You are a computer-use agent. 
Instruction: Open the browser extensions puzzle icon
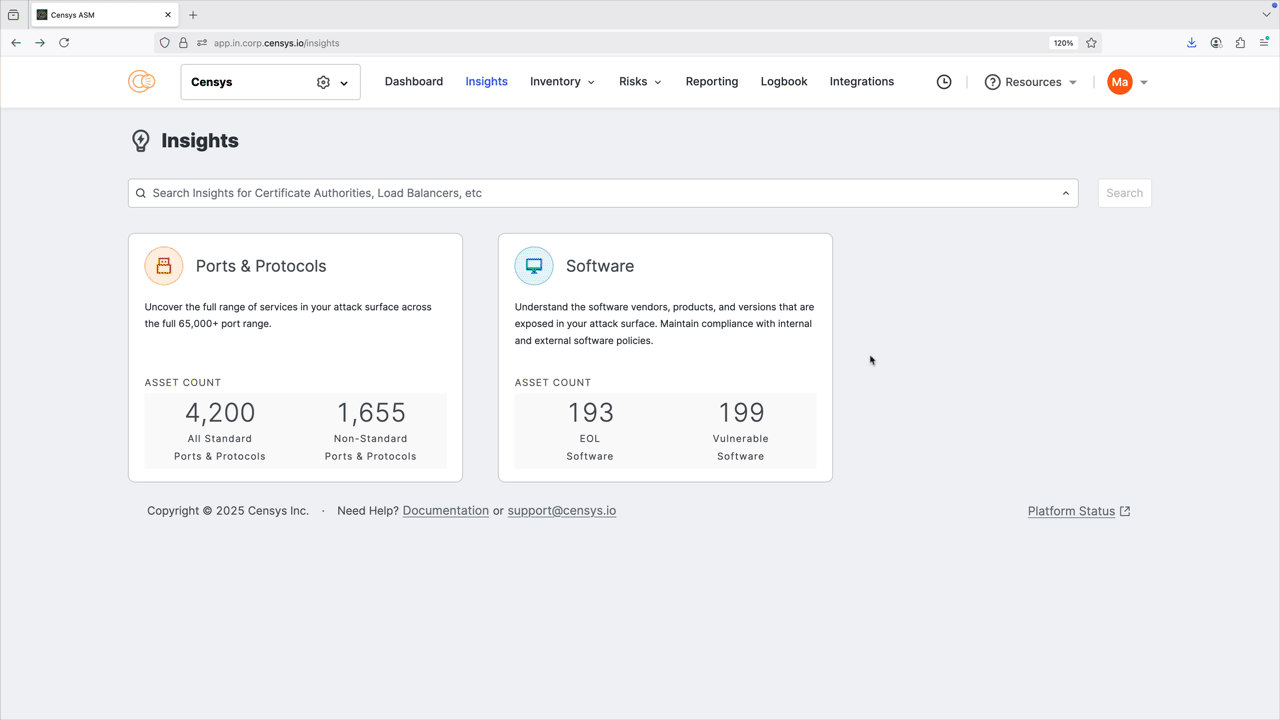pos(1240,43)
